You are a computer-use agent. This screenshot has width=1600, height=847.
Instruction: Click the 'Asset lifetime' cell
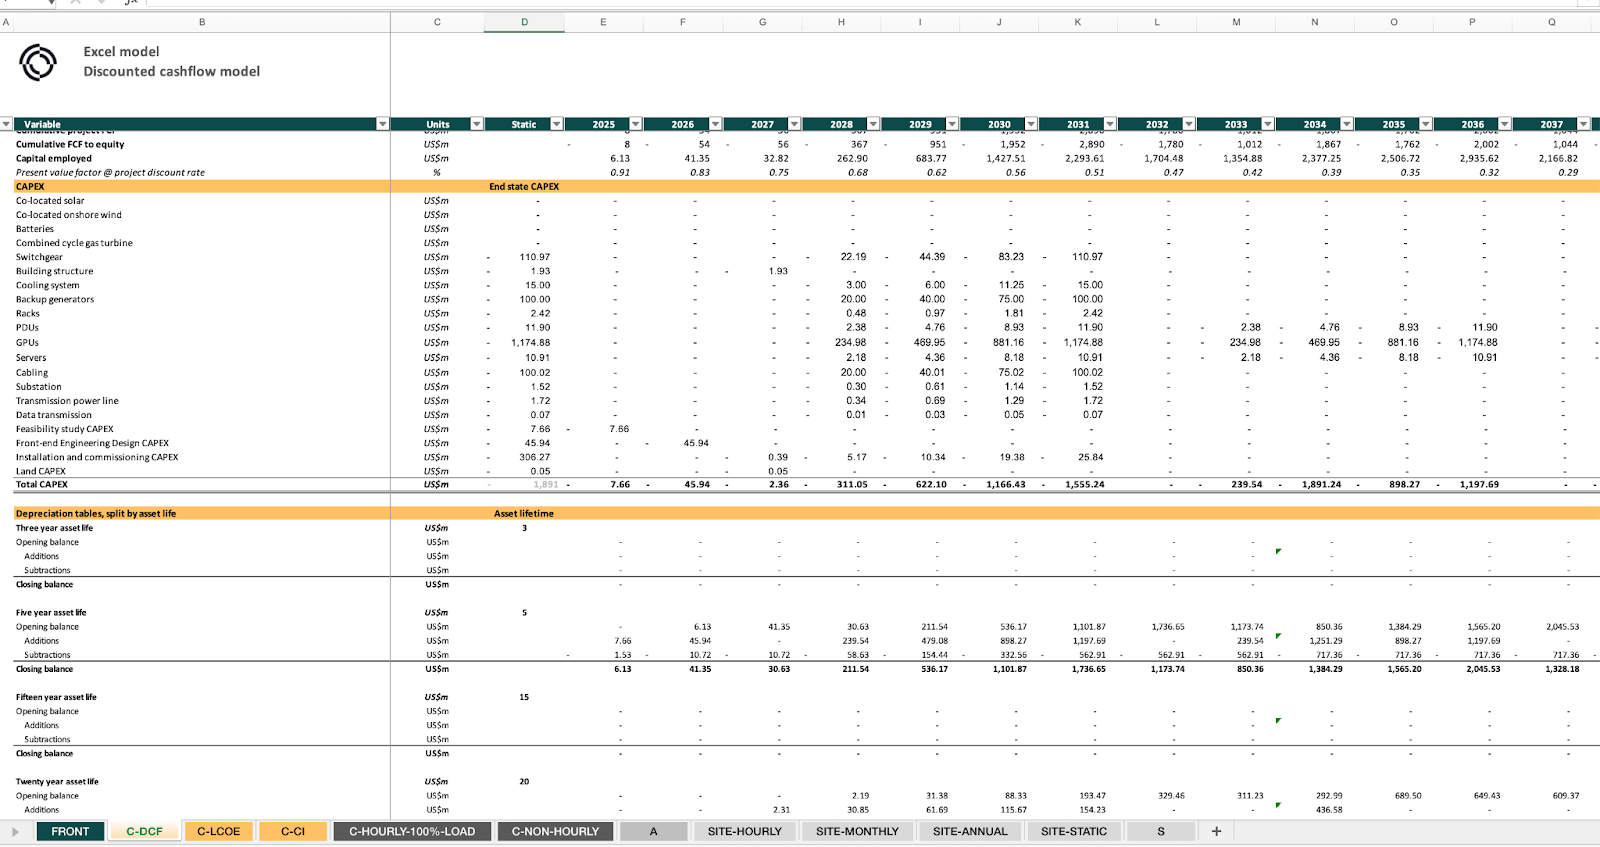[x=524, y=513]
